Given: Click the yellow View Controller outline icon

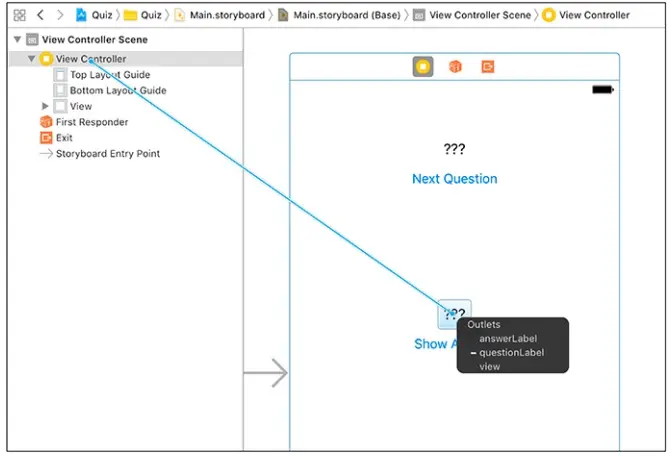Looking at the screenshot, I should [46, 59].
